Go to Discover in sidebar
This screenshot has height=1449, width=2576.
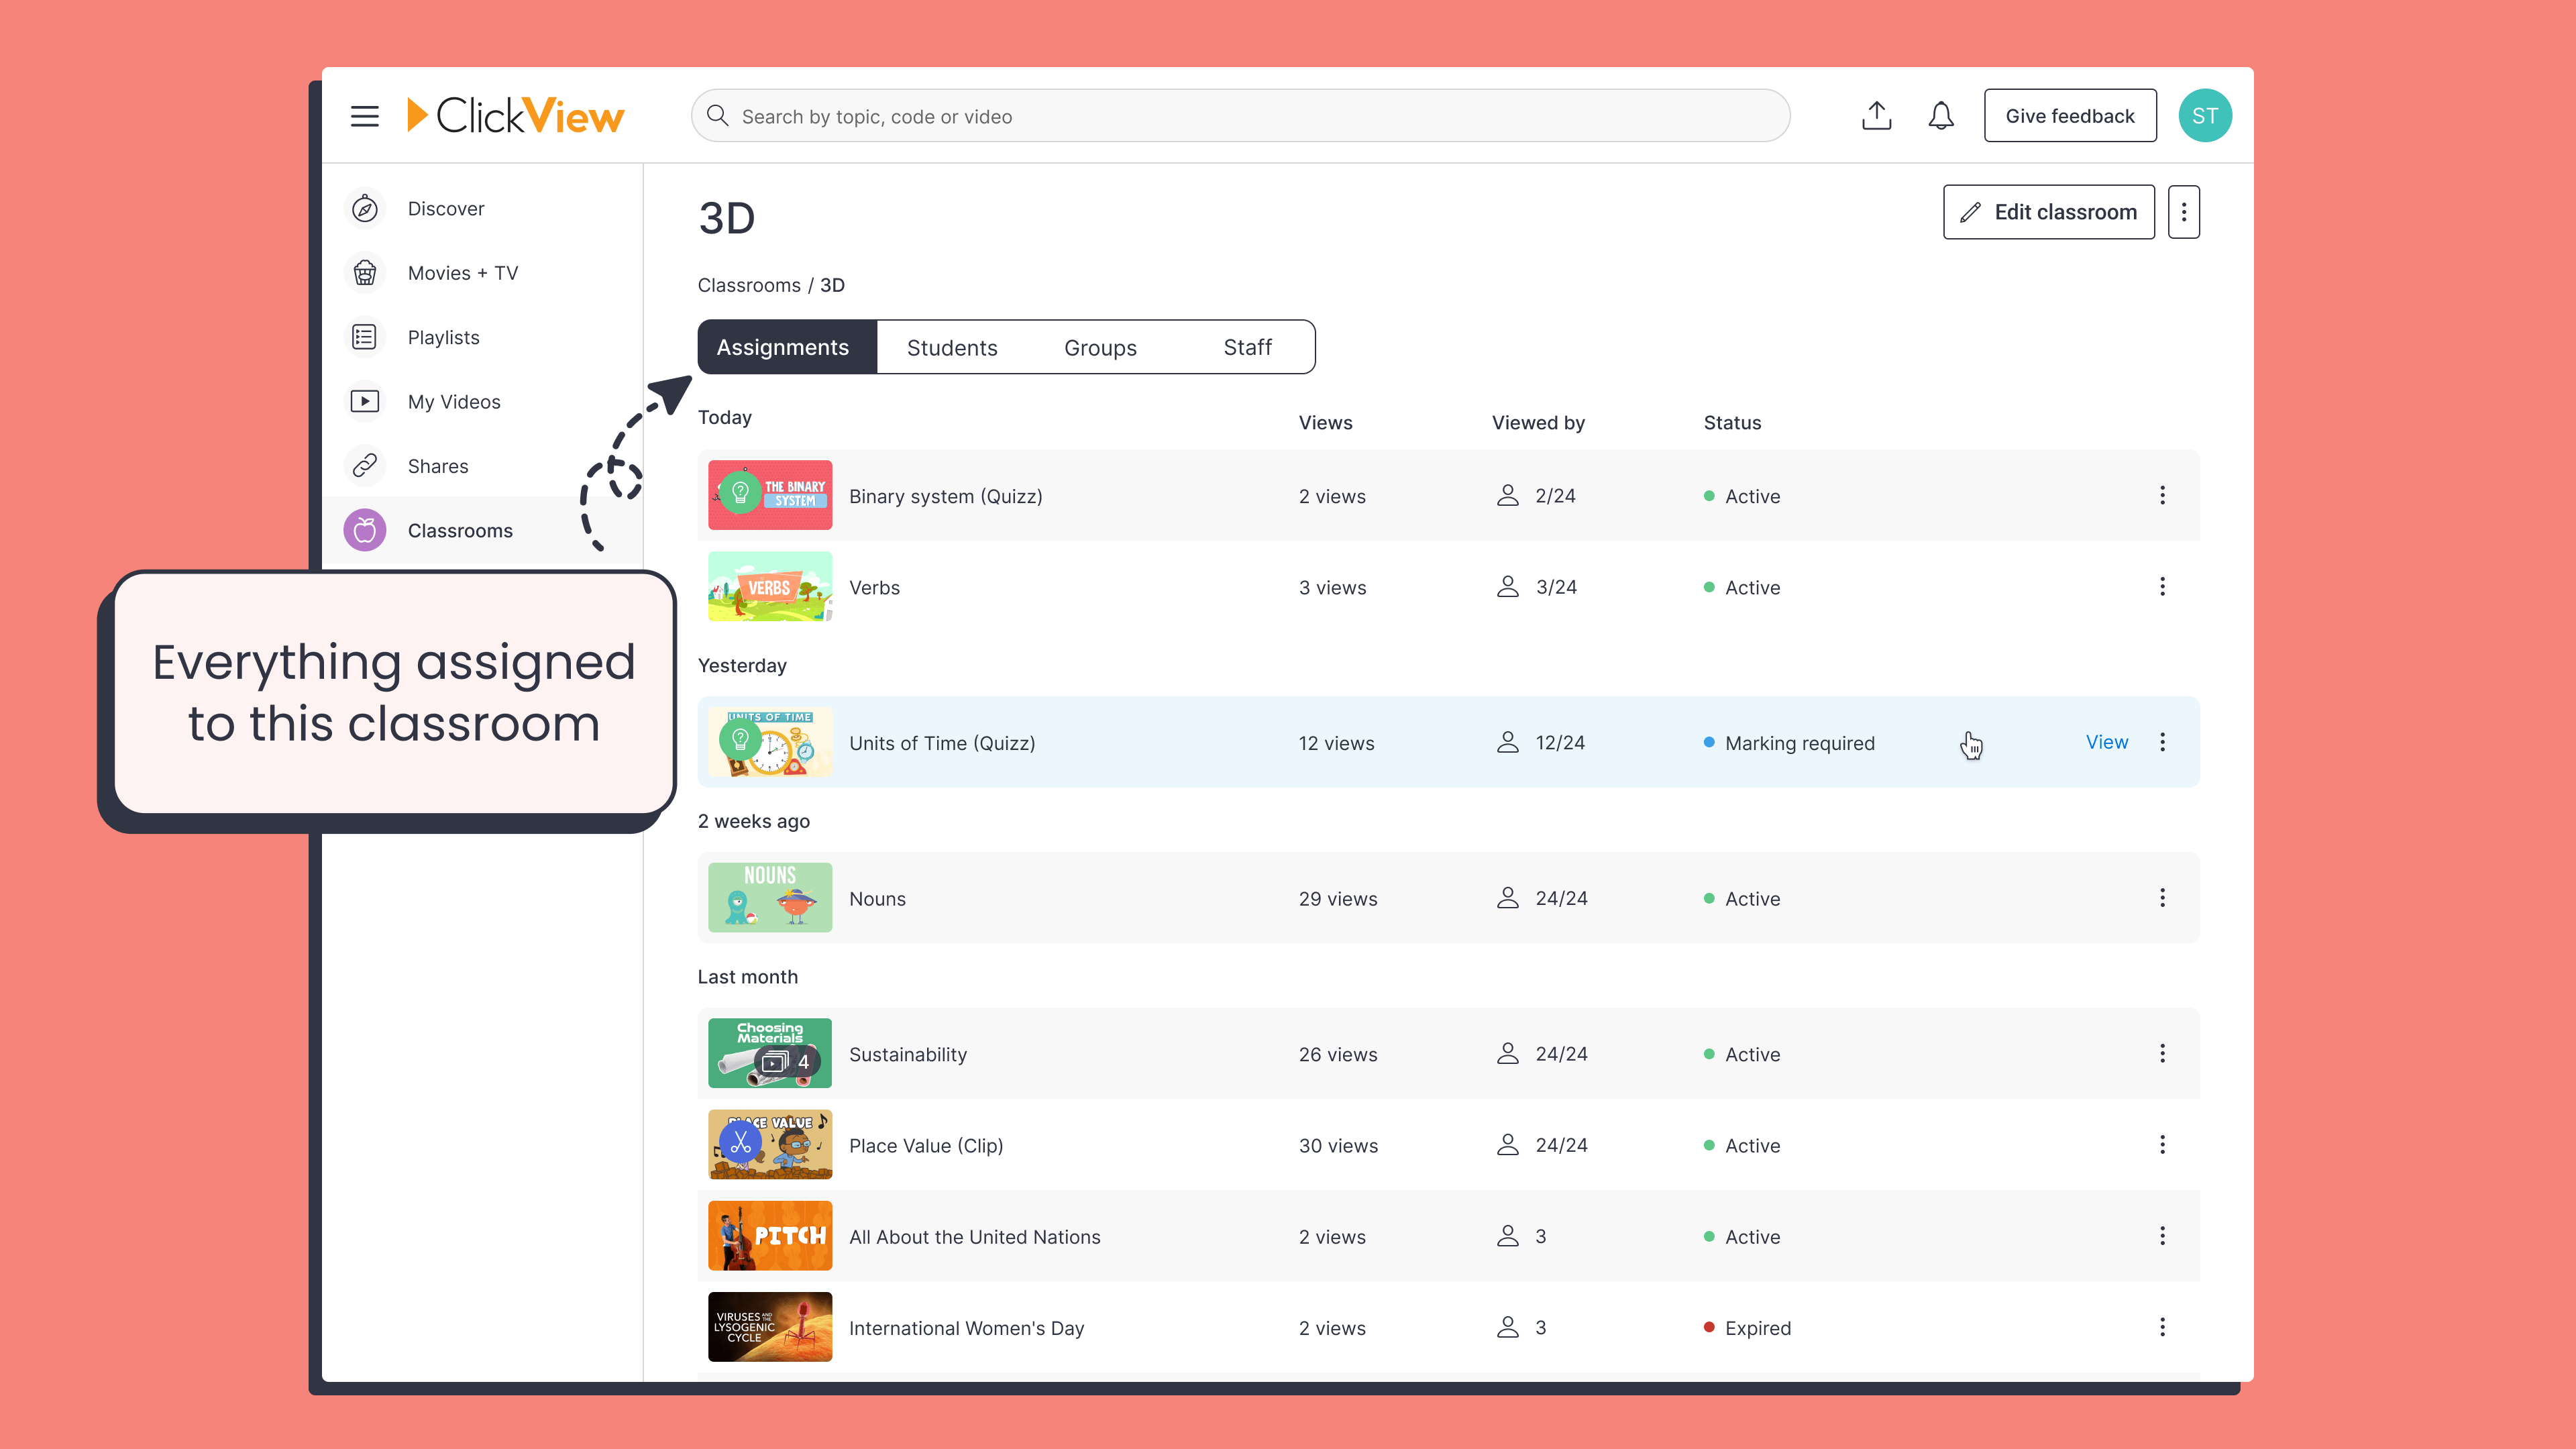coord(445,209)
